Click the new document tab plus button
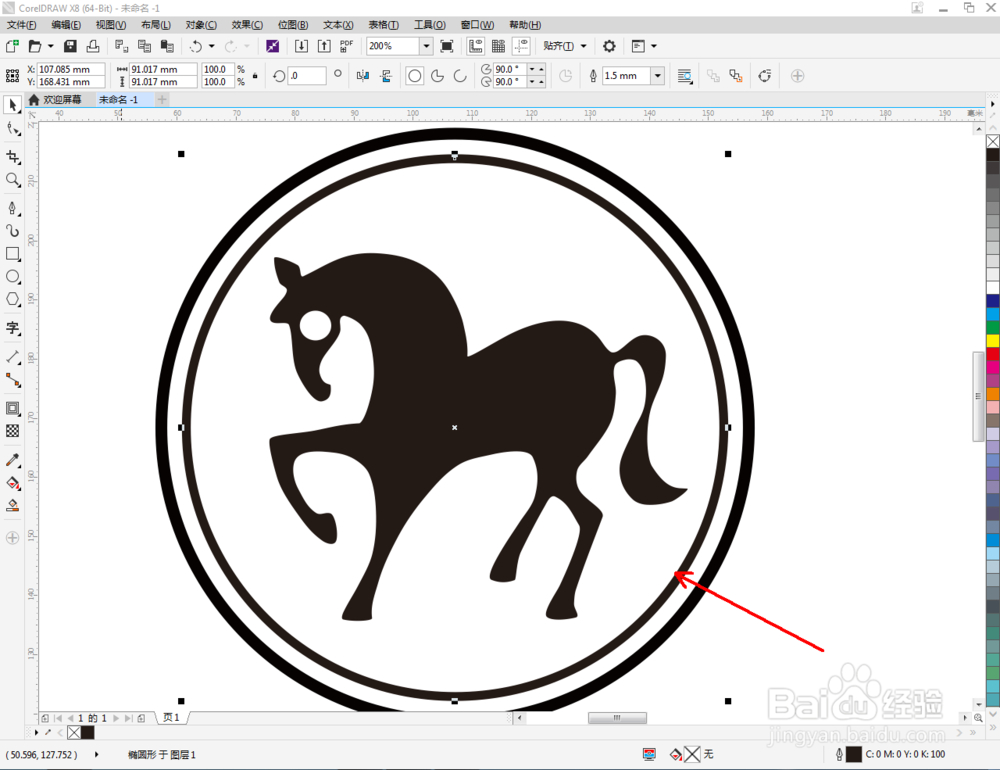The height and width of the screenshot is (770, 1000). point(162,100)
